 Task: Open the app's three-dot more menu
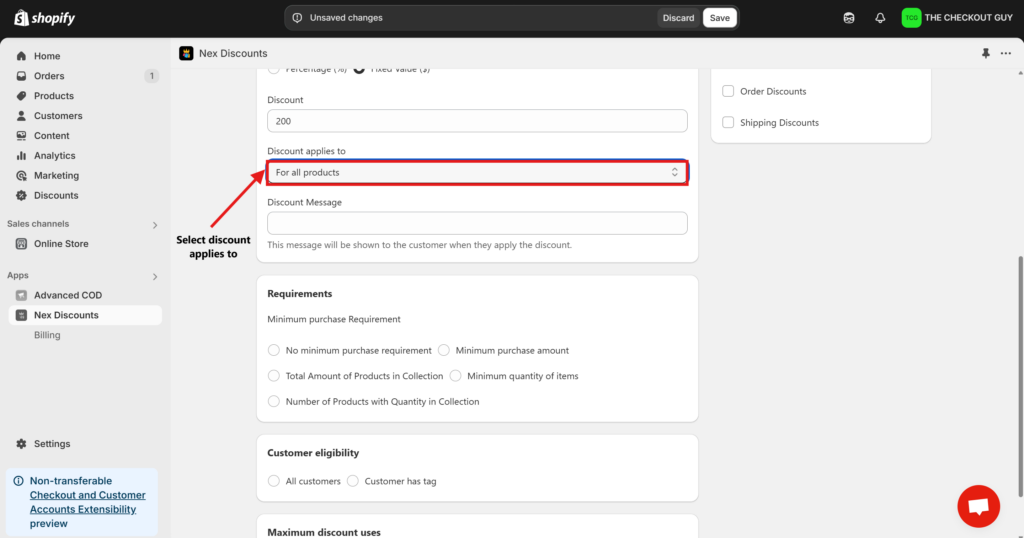point(1006,54)
